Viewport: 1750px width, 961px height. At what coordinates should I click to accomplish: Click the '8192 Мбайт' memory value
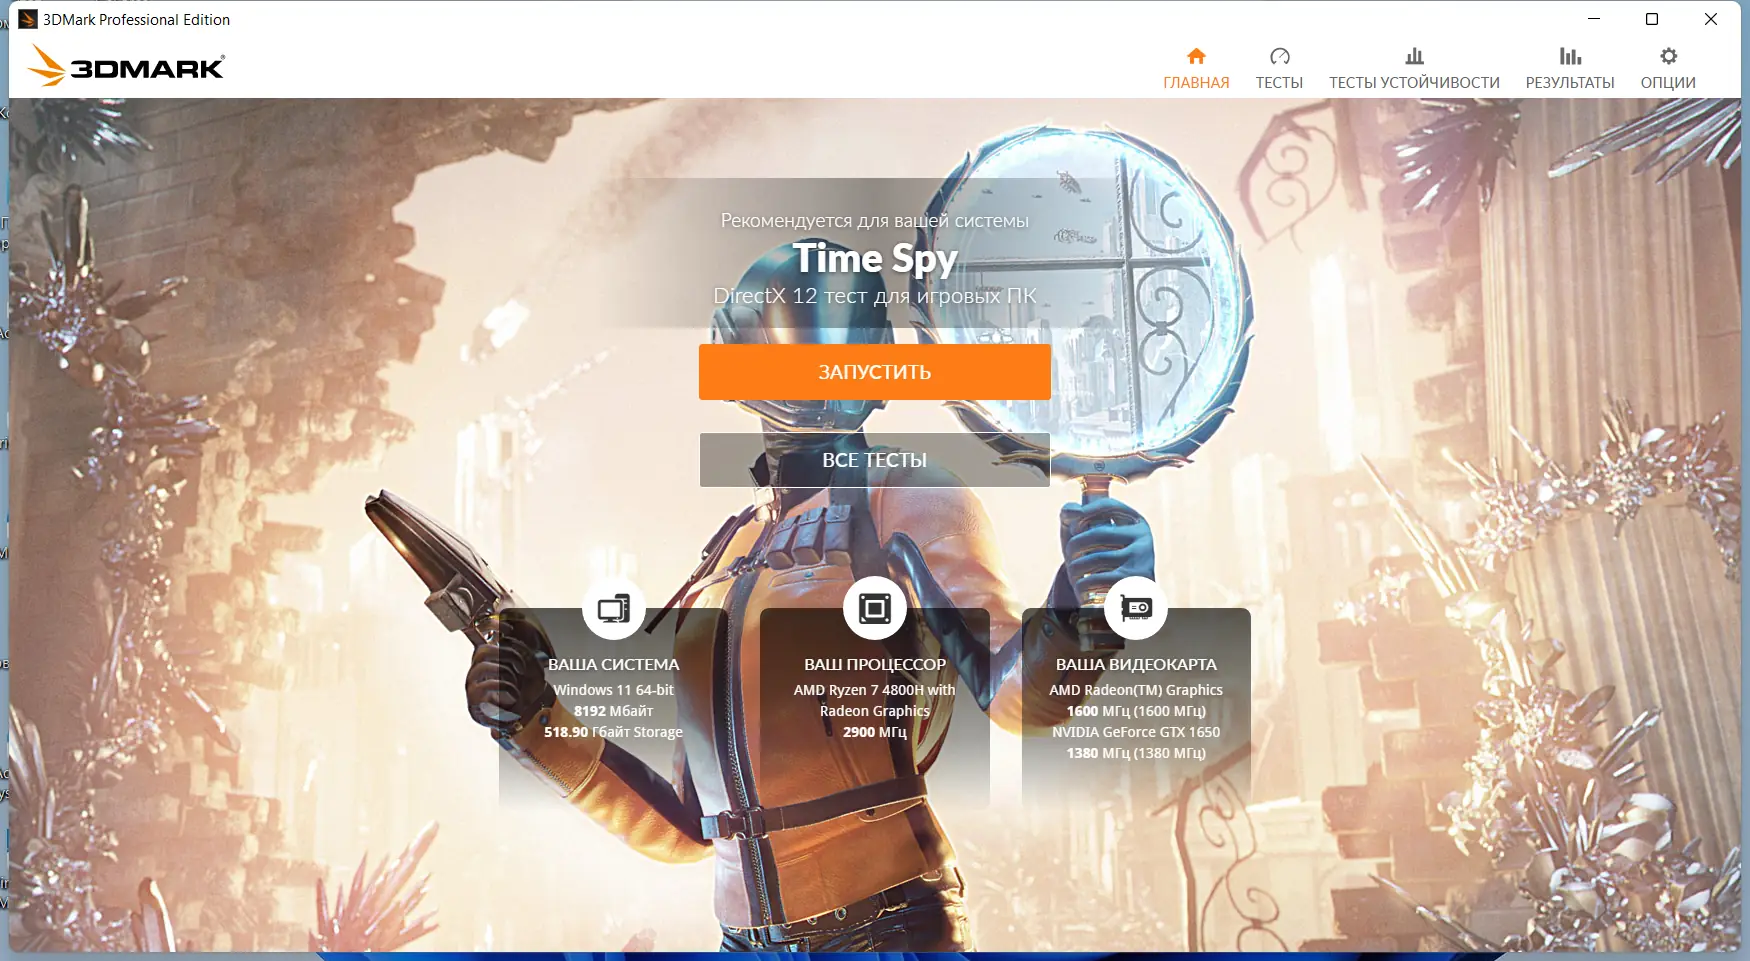614,711
